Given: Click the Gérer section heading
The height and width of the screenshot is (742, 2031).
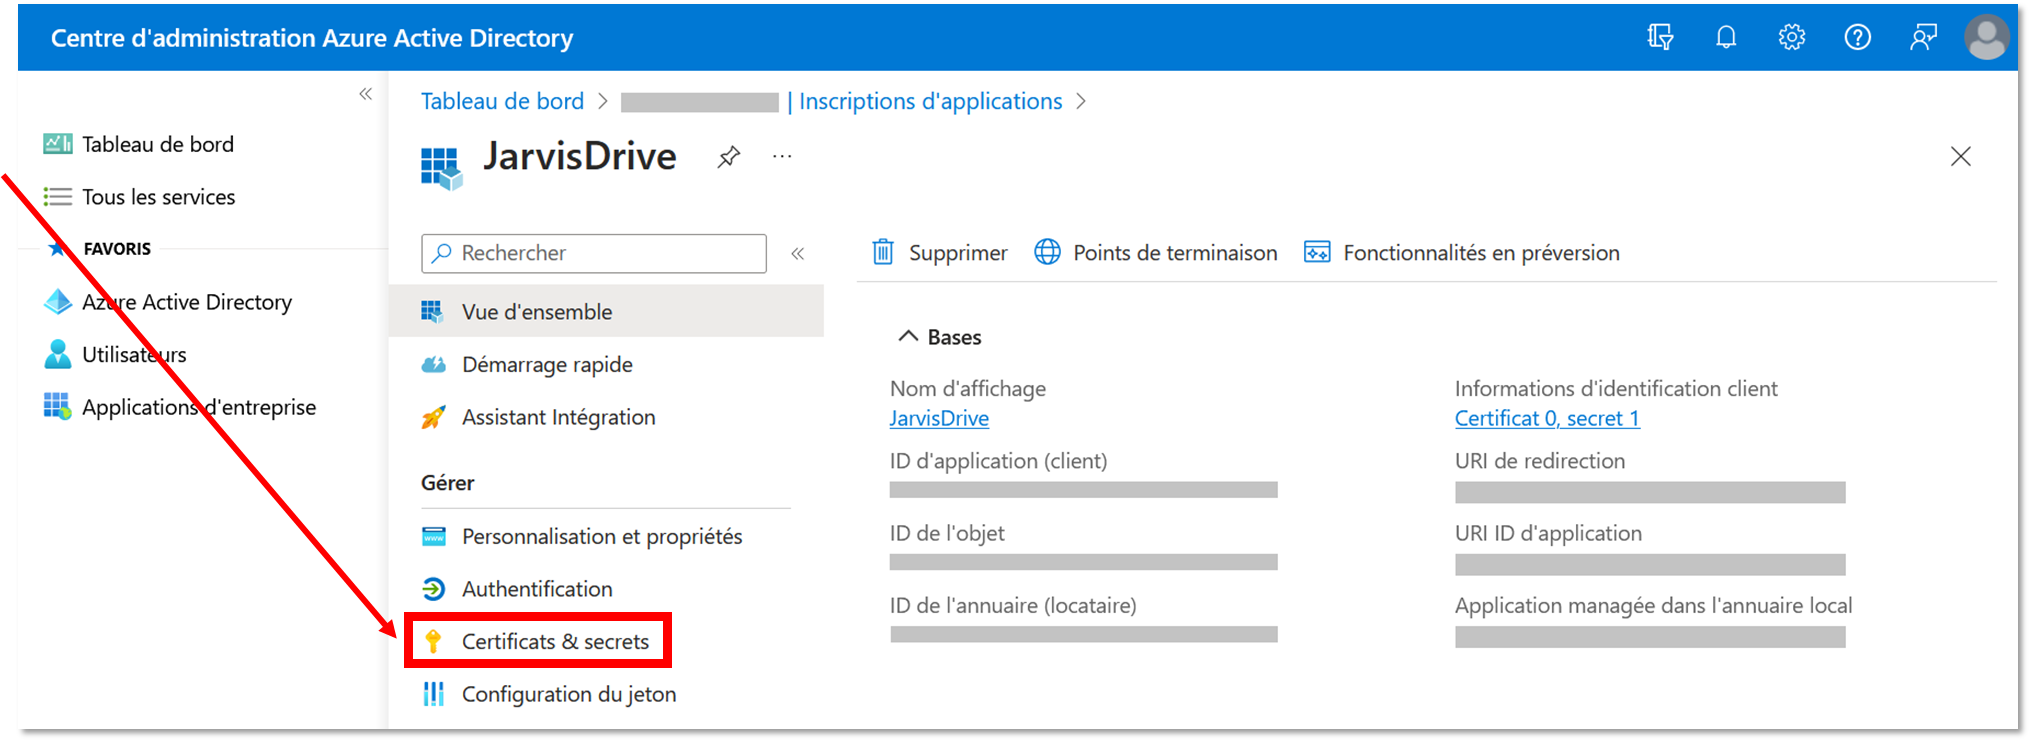Looking at the screenshot, I should [448, 483].
